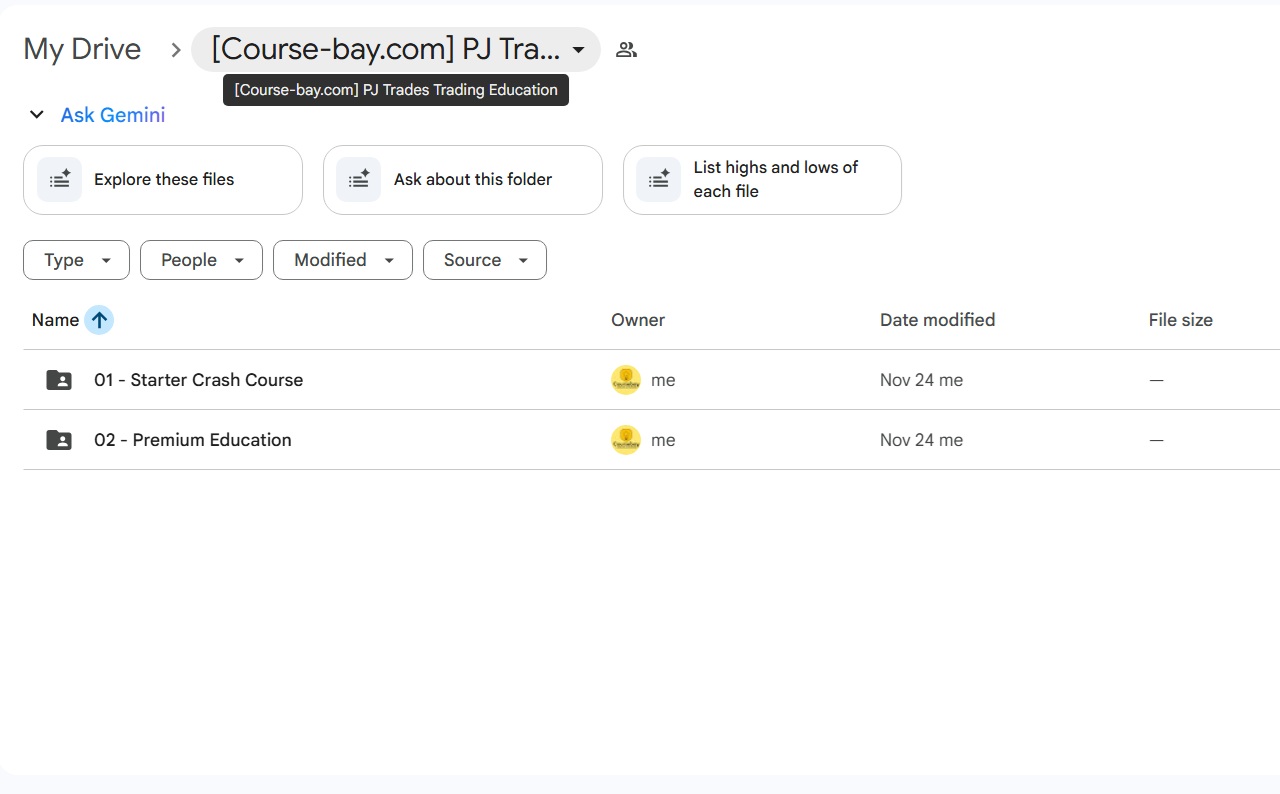The width and height of the screenshot is (1280, 794).
Task: Open the Source filter dropdown
Action: click(x=485, y=260)
